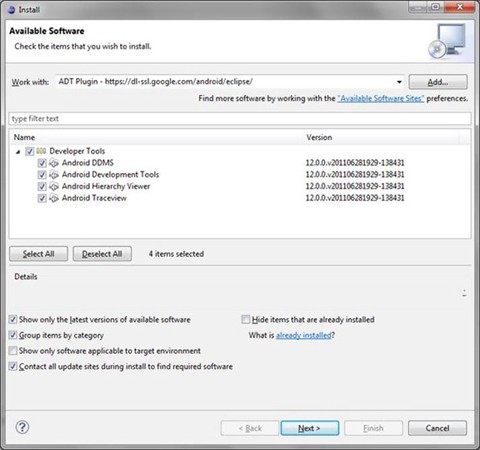Click the install wizard computer-disc image
This screenshot has width=480, height=450.
[448, 41]
